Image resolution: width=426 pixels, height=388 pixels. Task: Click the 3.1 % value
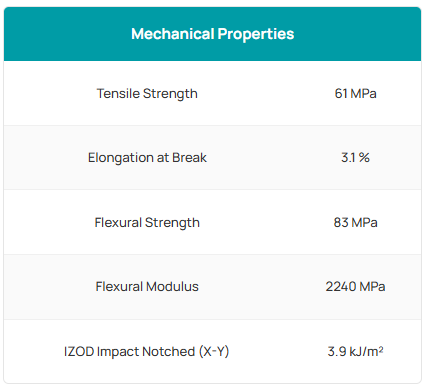[355, 157]
